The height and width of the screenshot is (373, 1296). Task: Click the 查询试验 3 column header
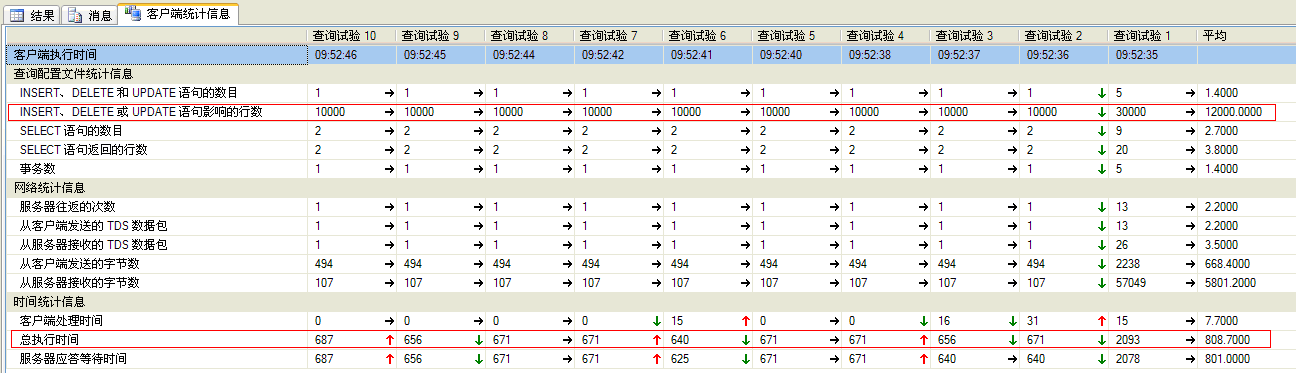974,35
